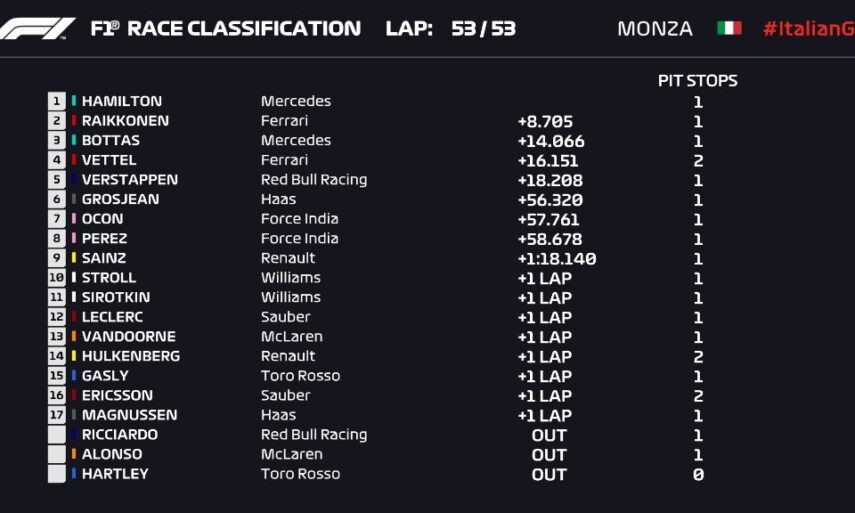The height and width of the screenshot is (513, 855).
Task: Click the F1 logo in the header
Action: 37,28
